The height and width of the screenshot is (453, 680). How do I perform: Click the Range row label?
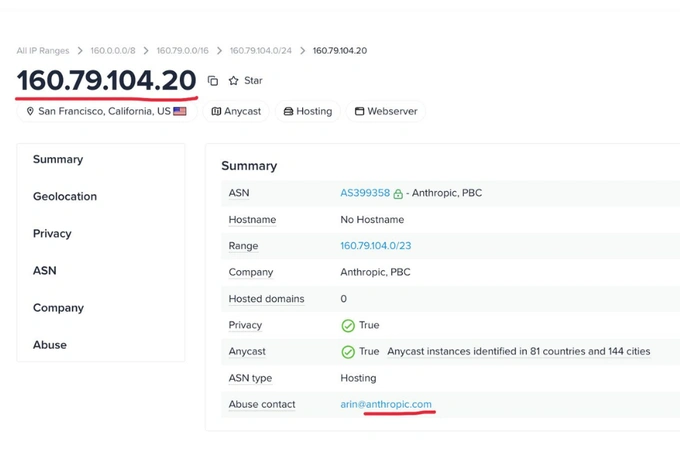point(243,246)
